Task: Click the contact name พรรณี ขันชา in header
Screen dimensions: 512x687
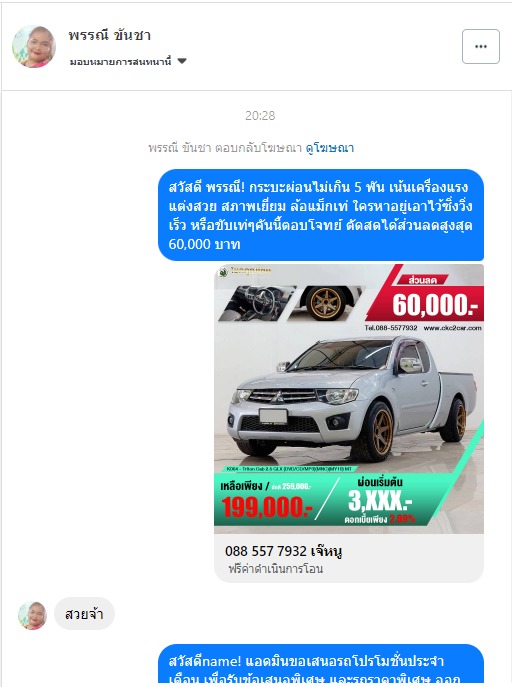Action: (109, 35)
